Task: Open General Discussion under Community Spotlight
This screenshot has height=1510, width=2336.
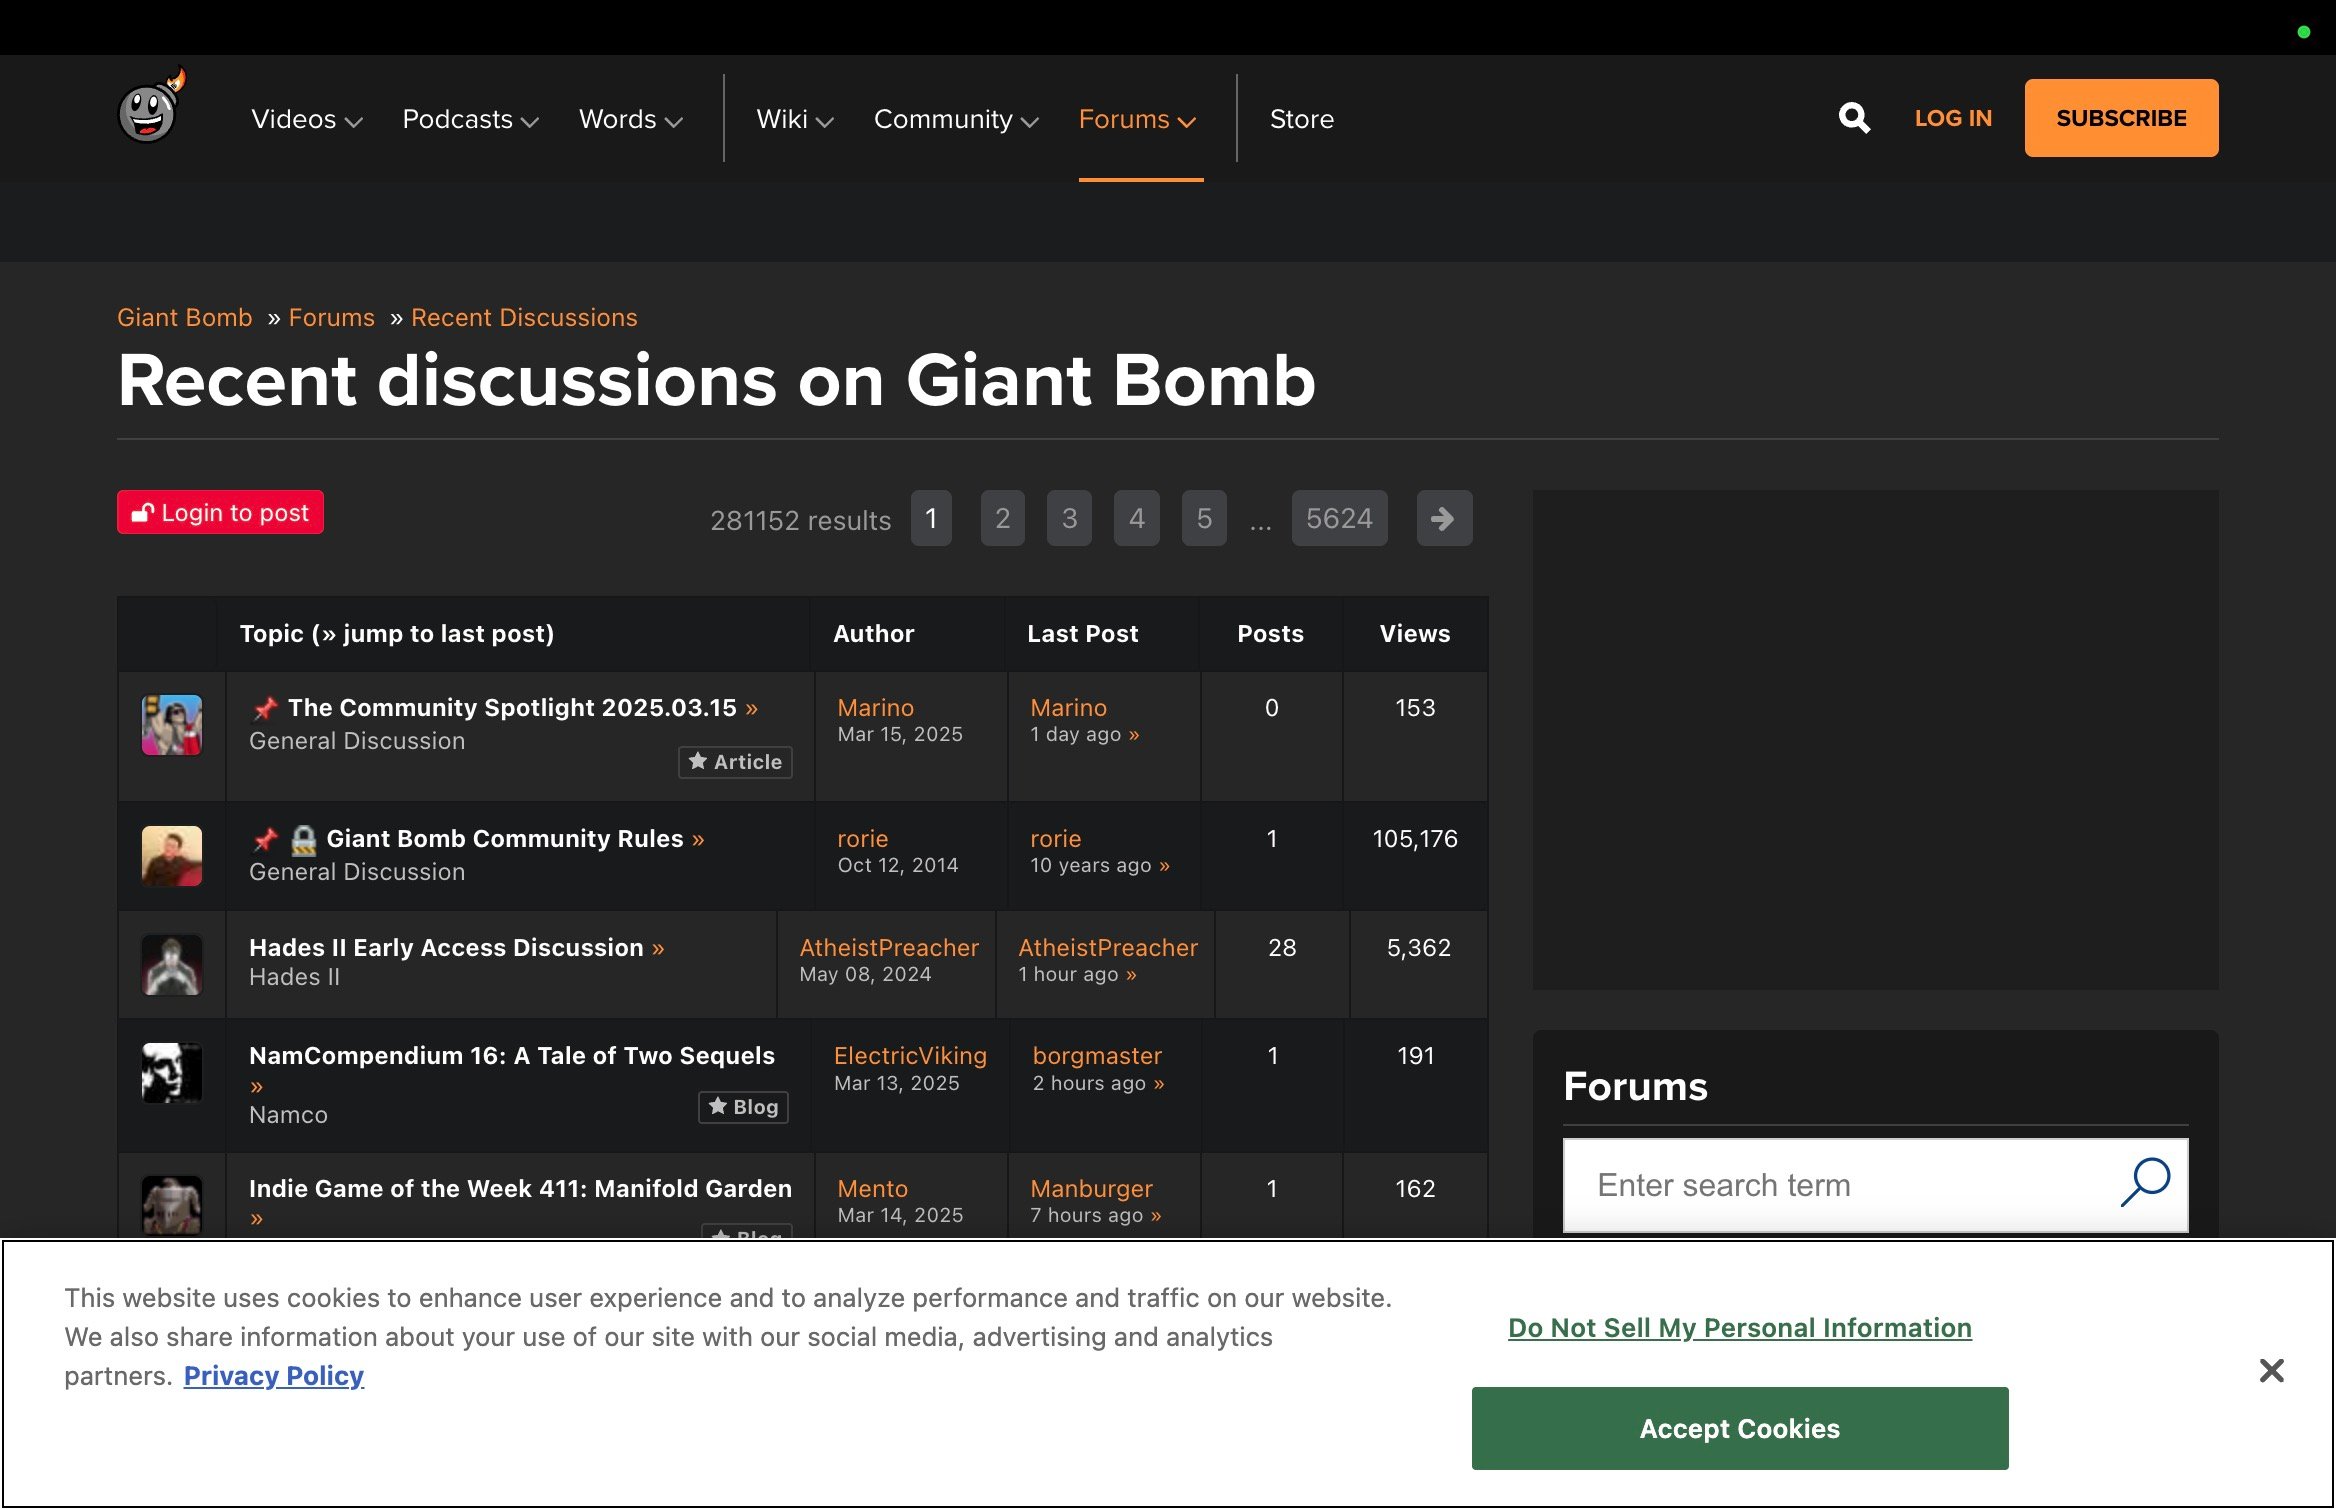Action: pyautogui.click(x=357, y=741)
